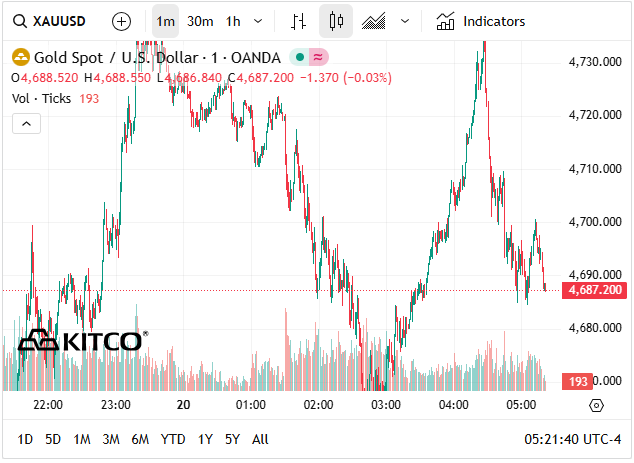Set date range to 1D

[x=26, y=439]
